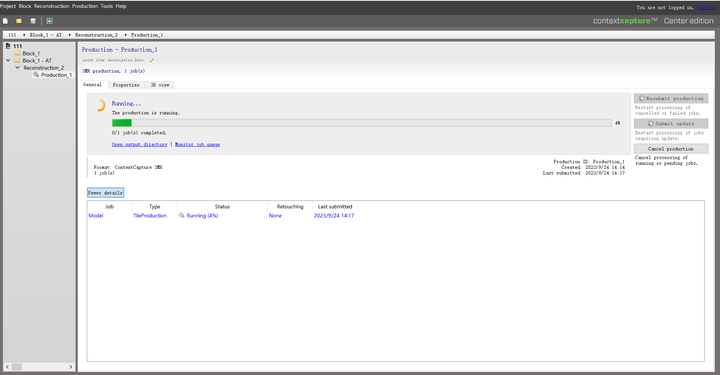This screenshot has height=375, width=720.
Task: Click the Cancel production button
Action: click(x=671, y=149)
